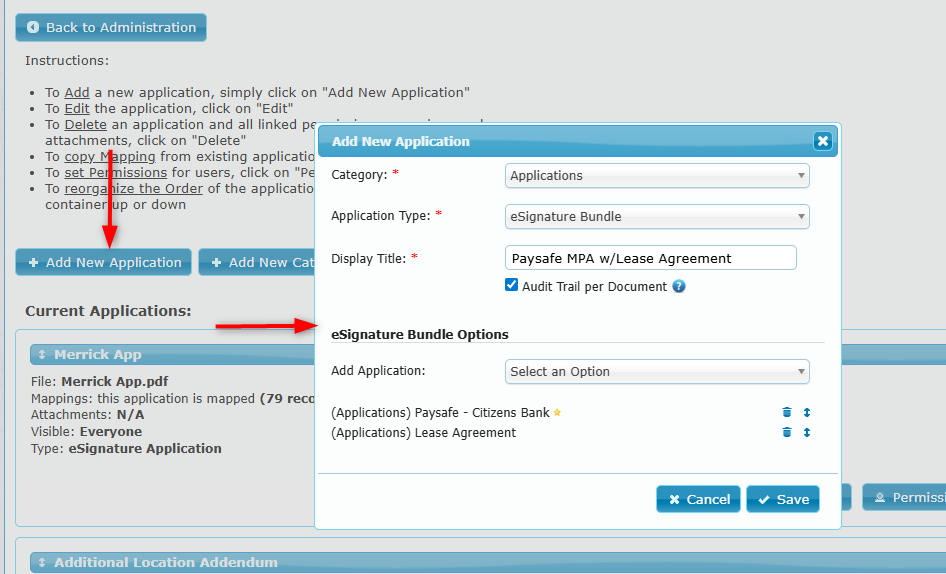Open the Application Type dropdown

657,217
